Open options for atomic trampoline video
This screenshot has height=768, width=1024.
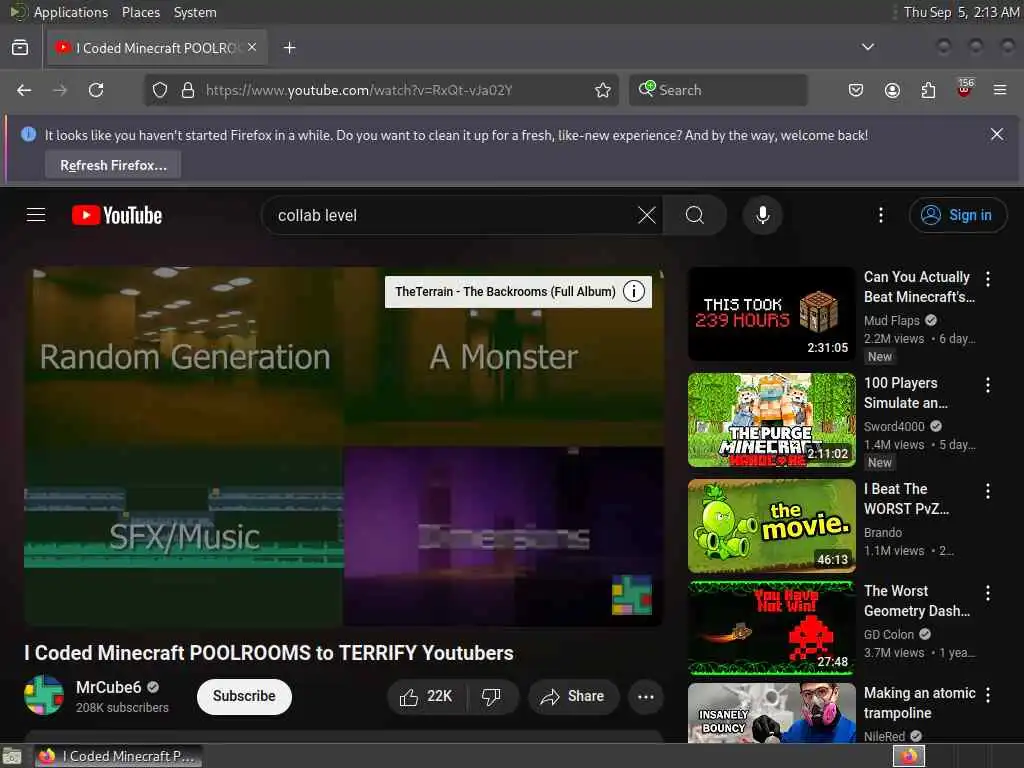coord(988,695)
